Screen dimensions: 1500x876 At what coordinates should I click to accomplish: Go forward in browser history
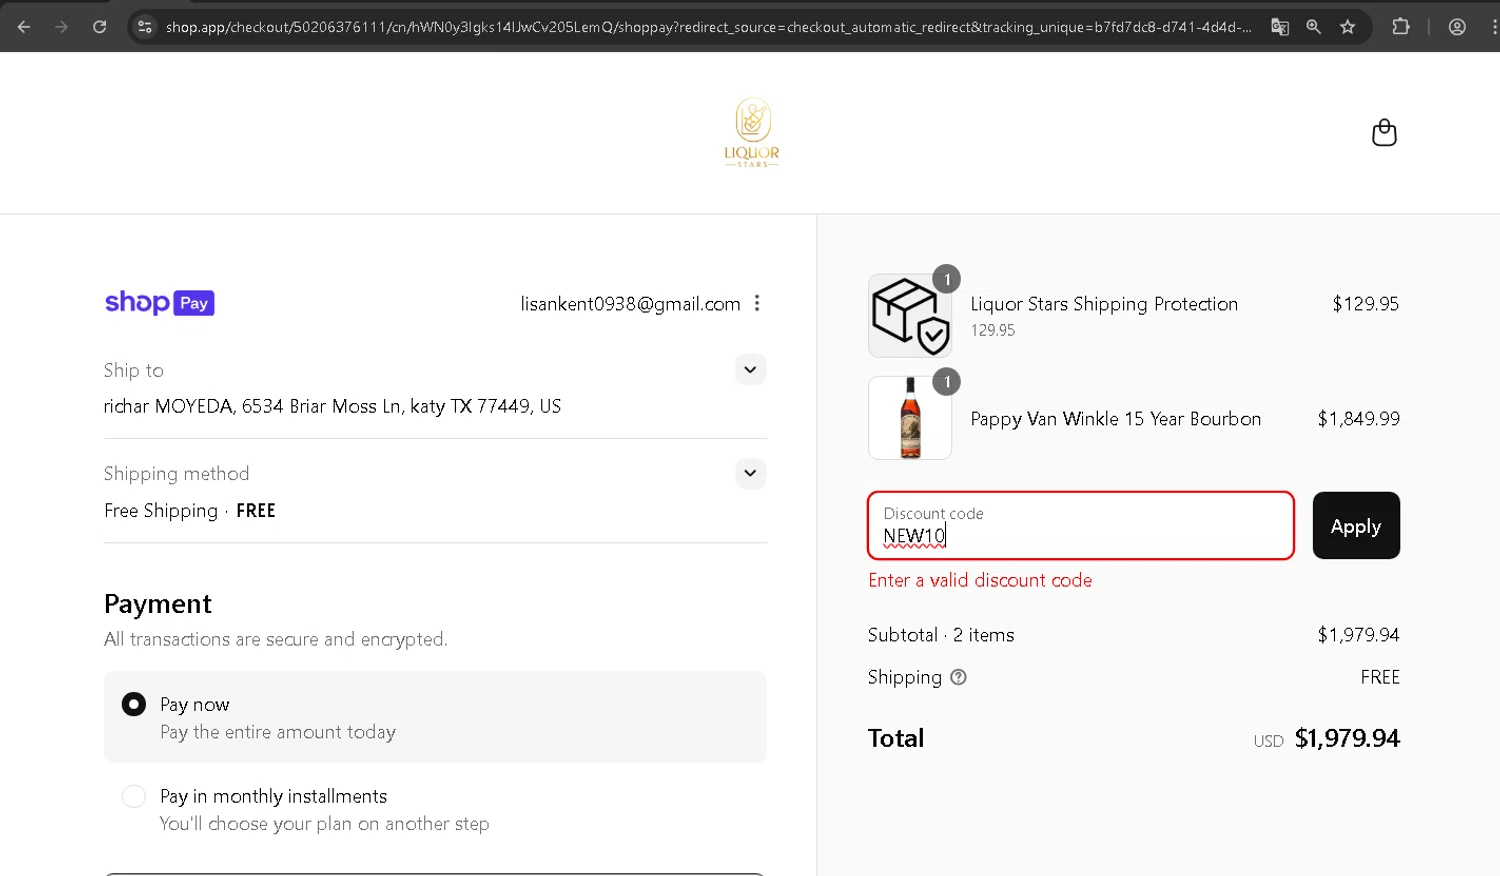(62, 27)
